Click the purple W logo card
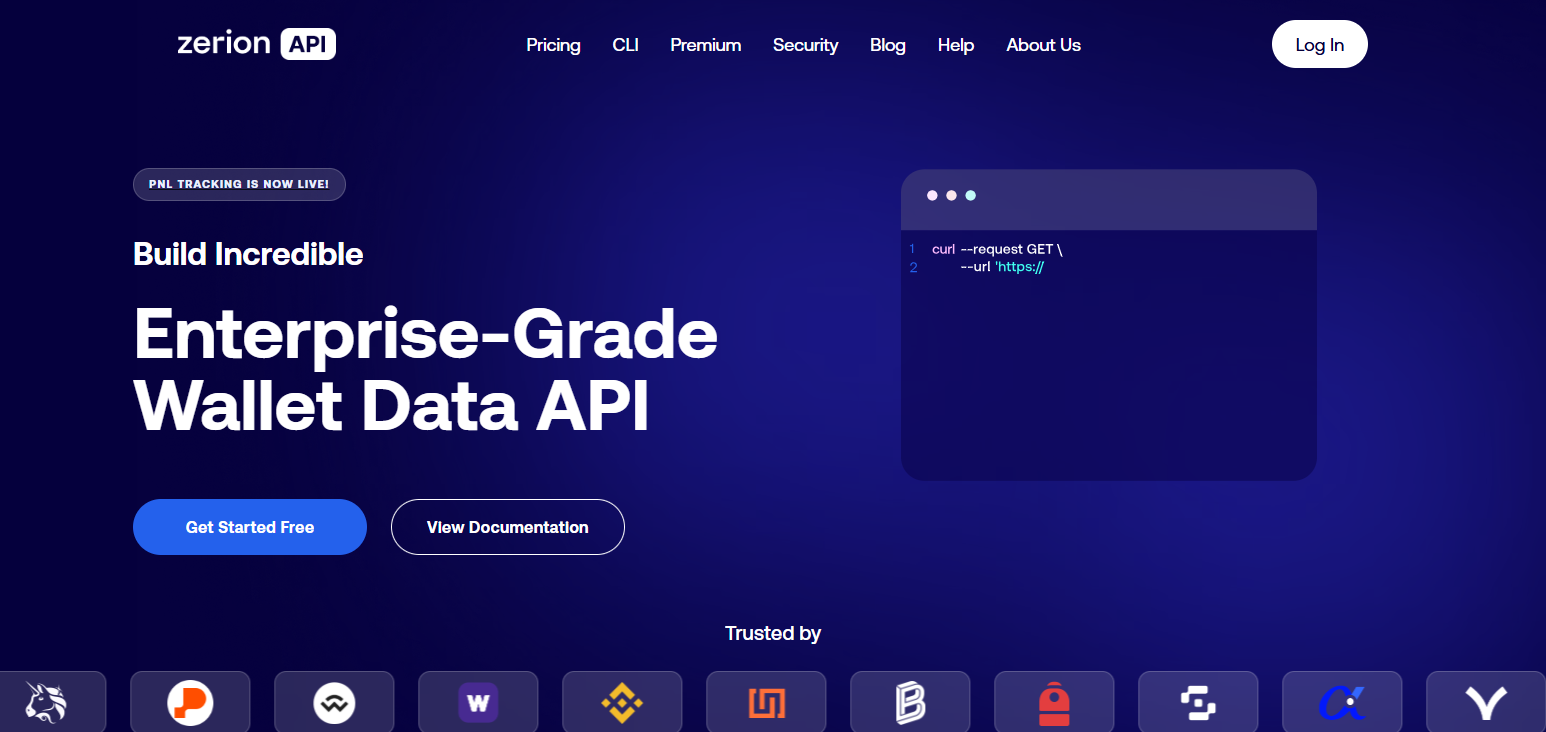This screenshot has width=1546, height=732. (x=478, y=702)
